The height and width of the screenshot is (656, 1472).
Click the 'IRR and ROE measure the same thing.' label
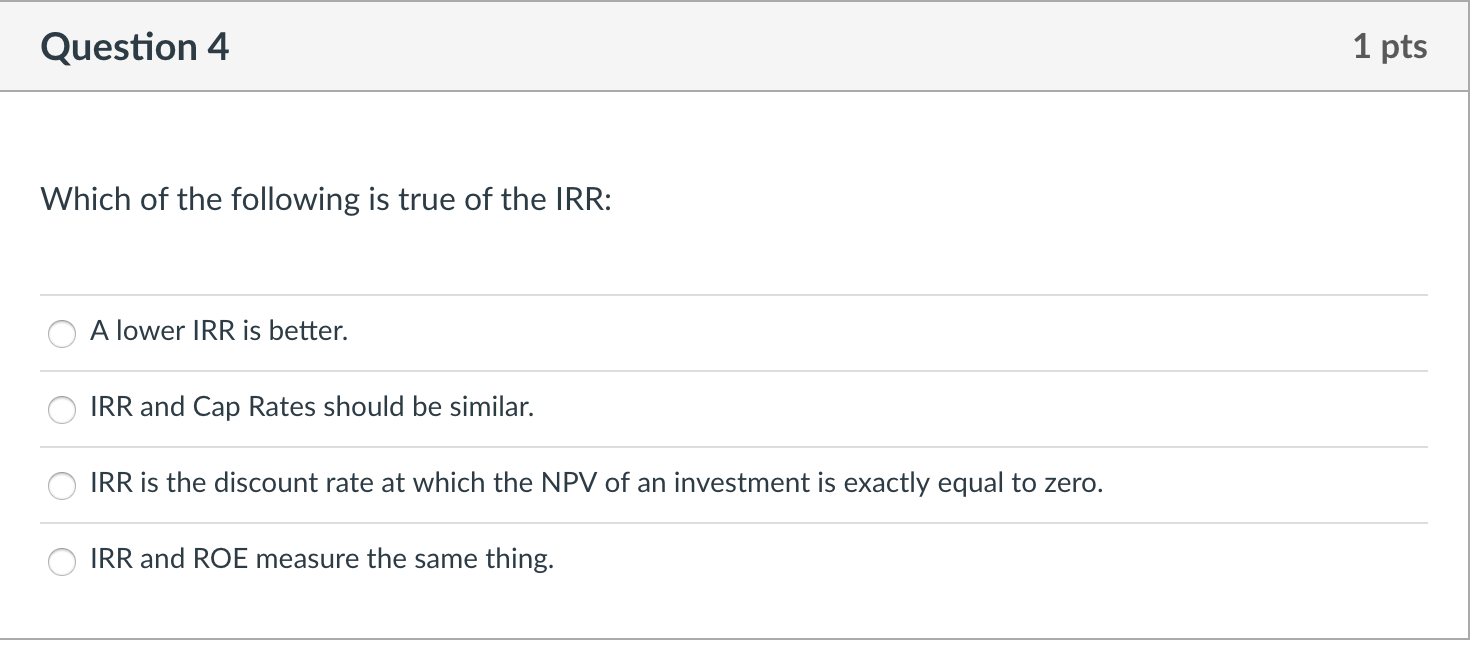pyautogui.click(x=321, y=559)
